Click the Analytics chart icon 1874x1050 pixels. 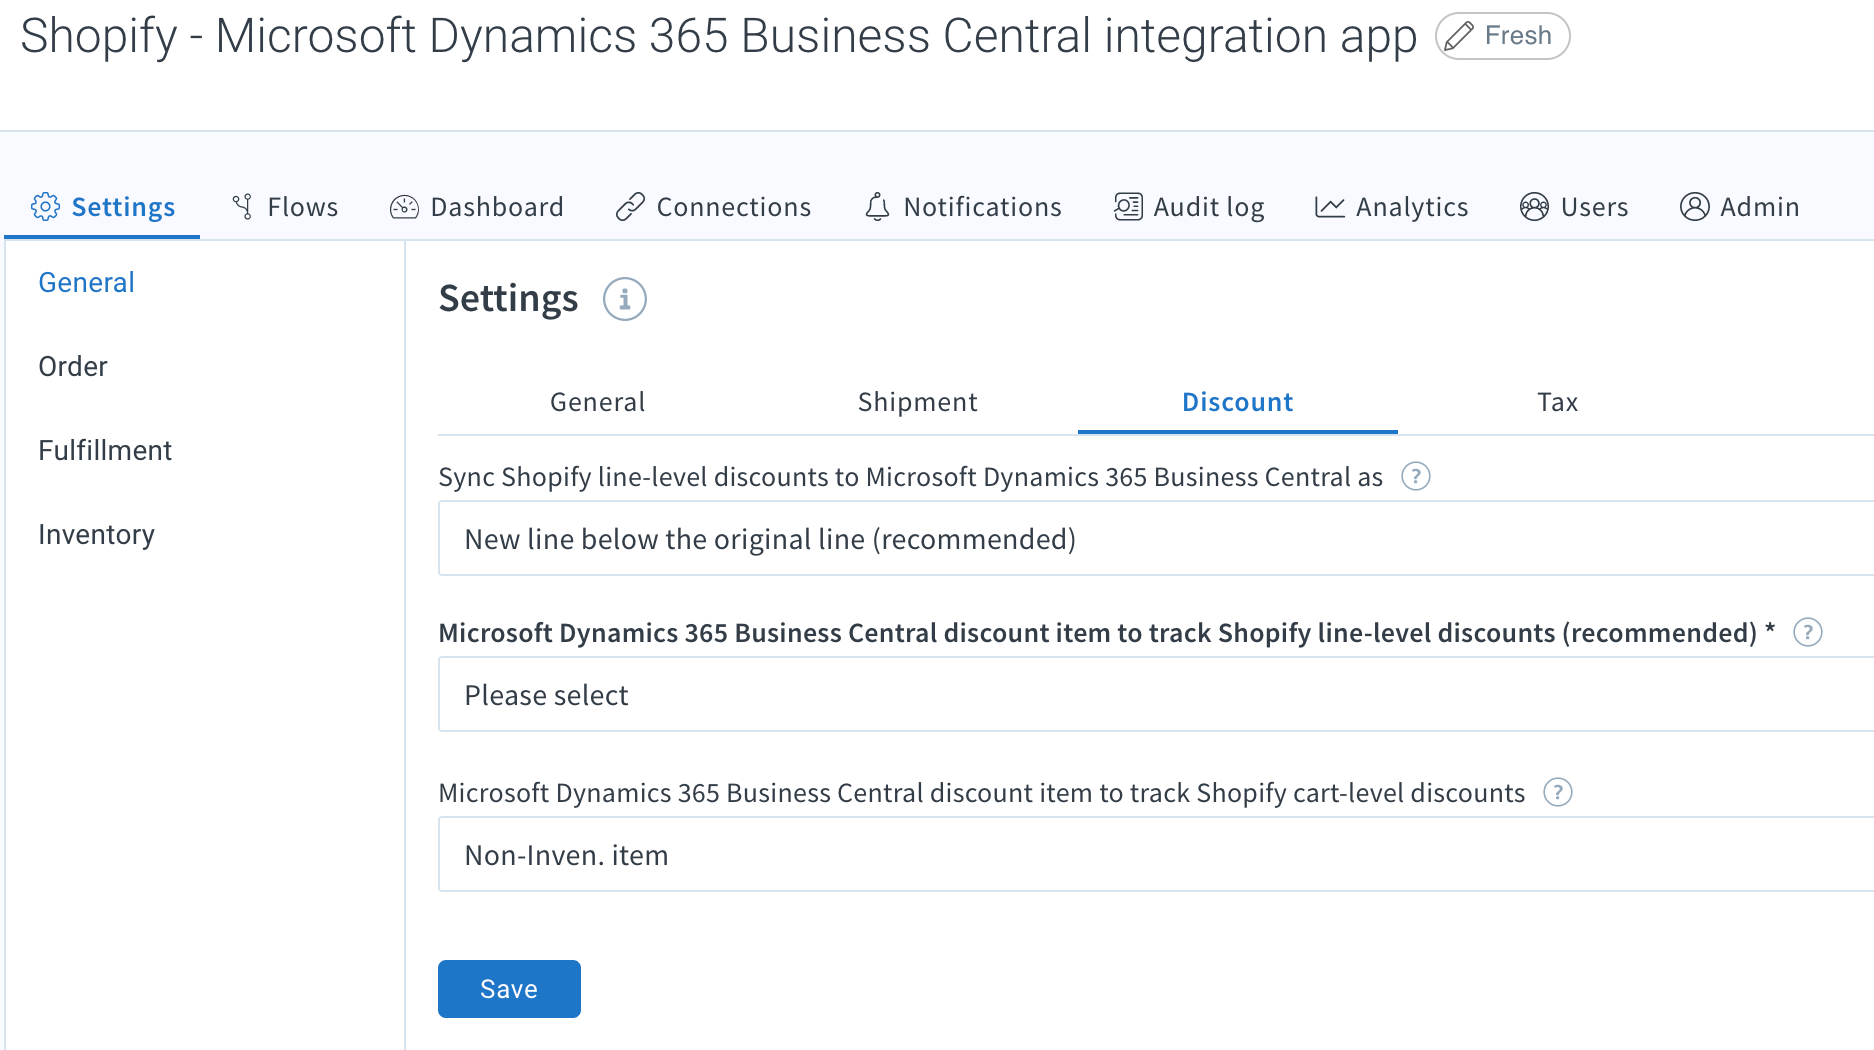1329,207
